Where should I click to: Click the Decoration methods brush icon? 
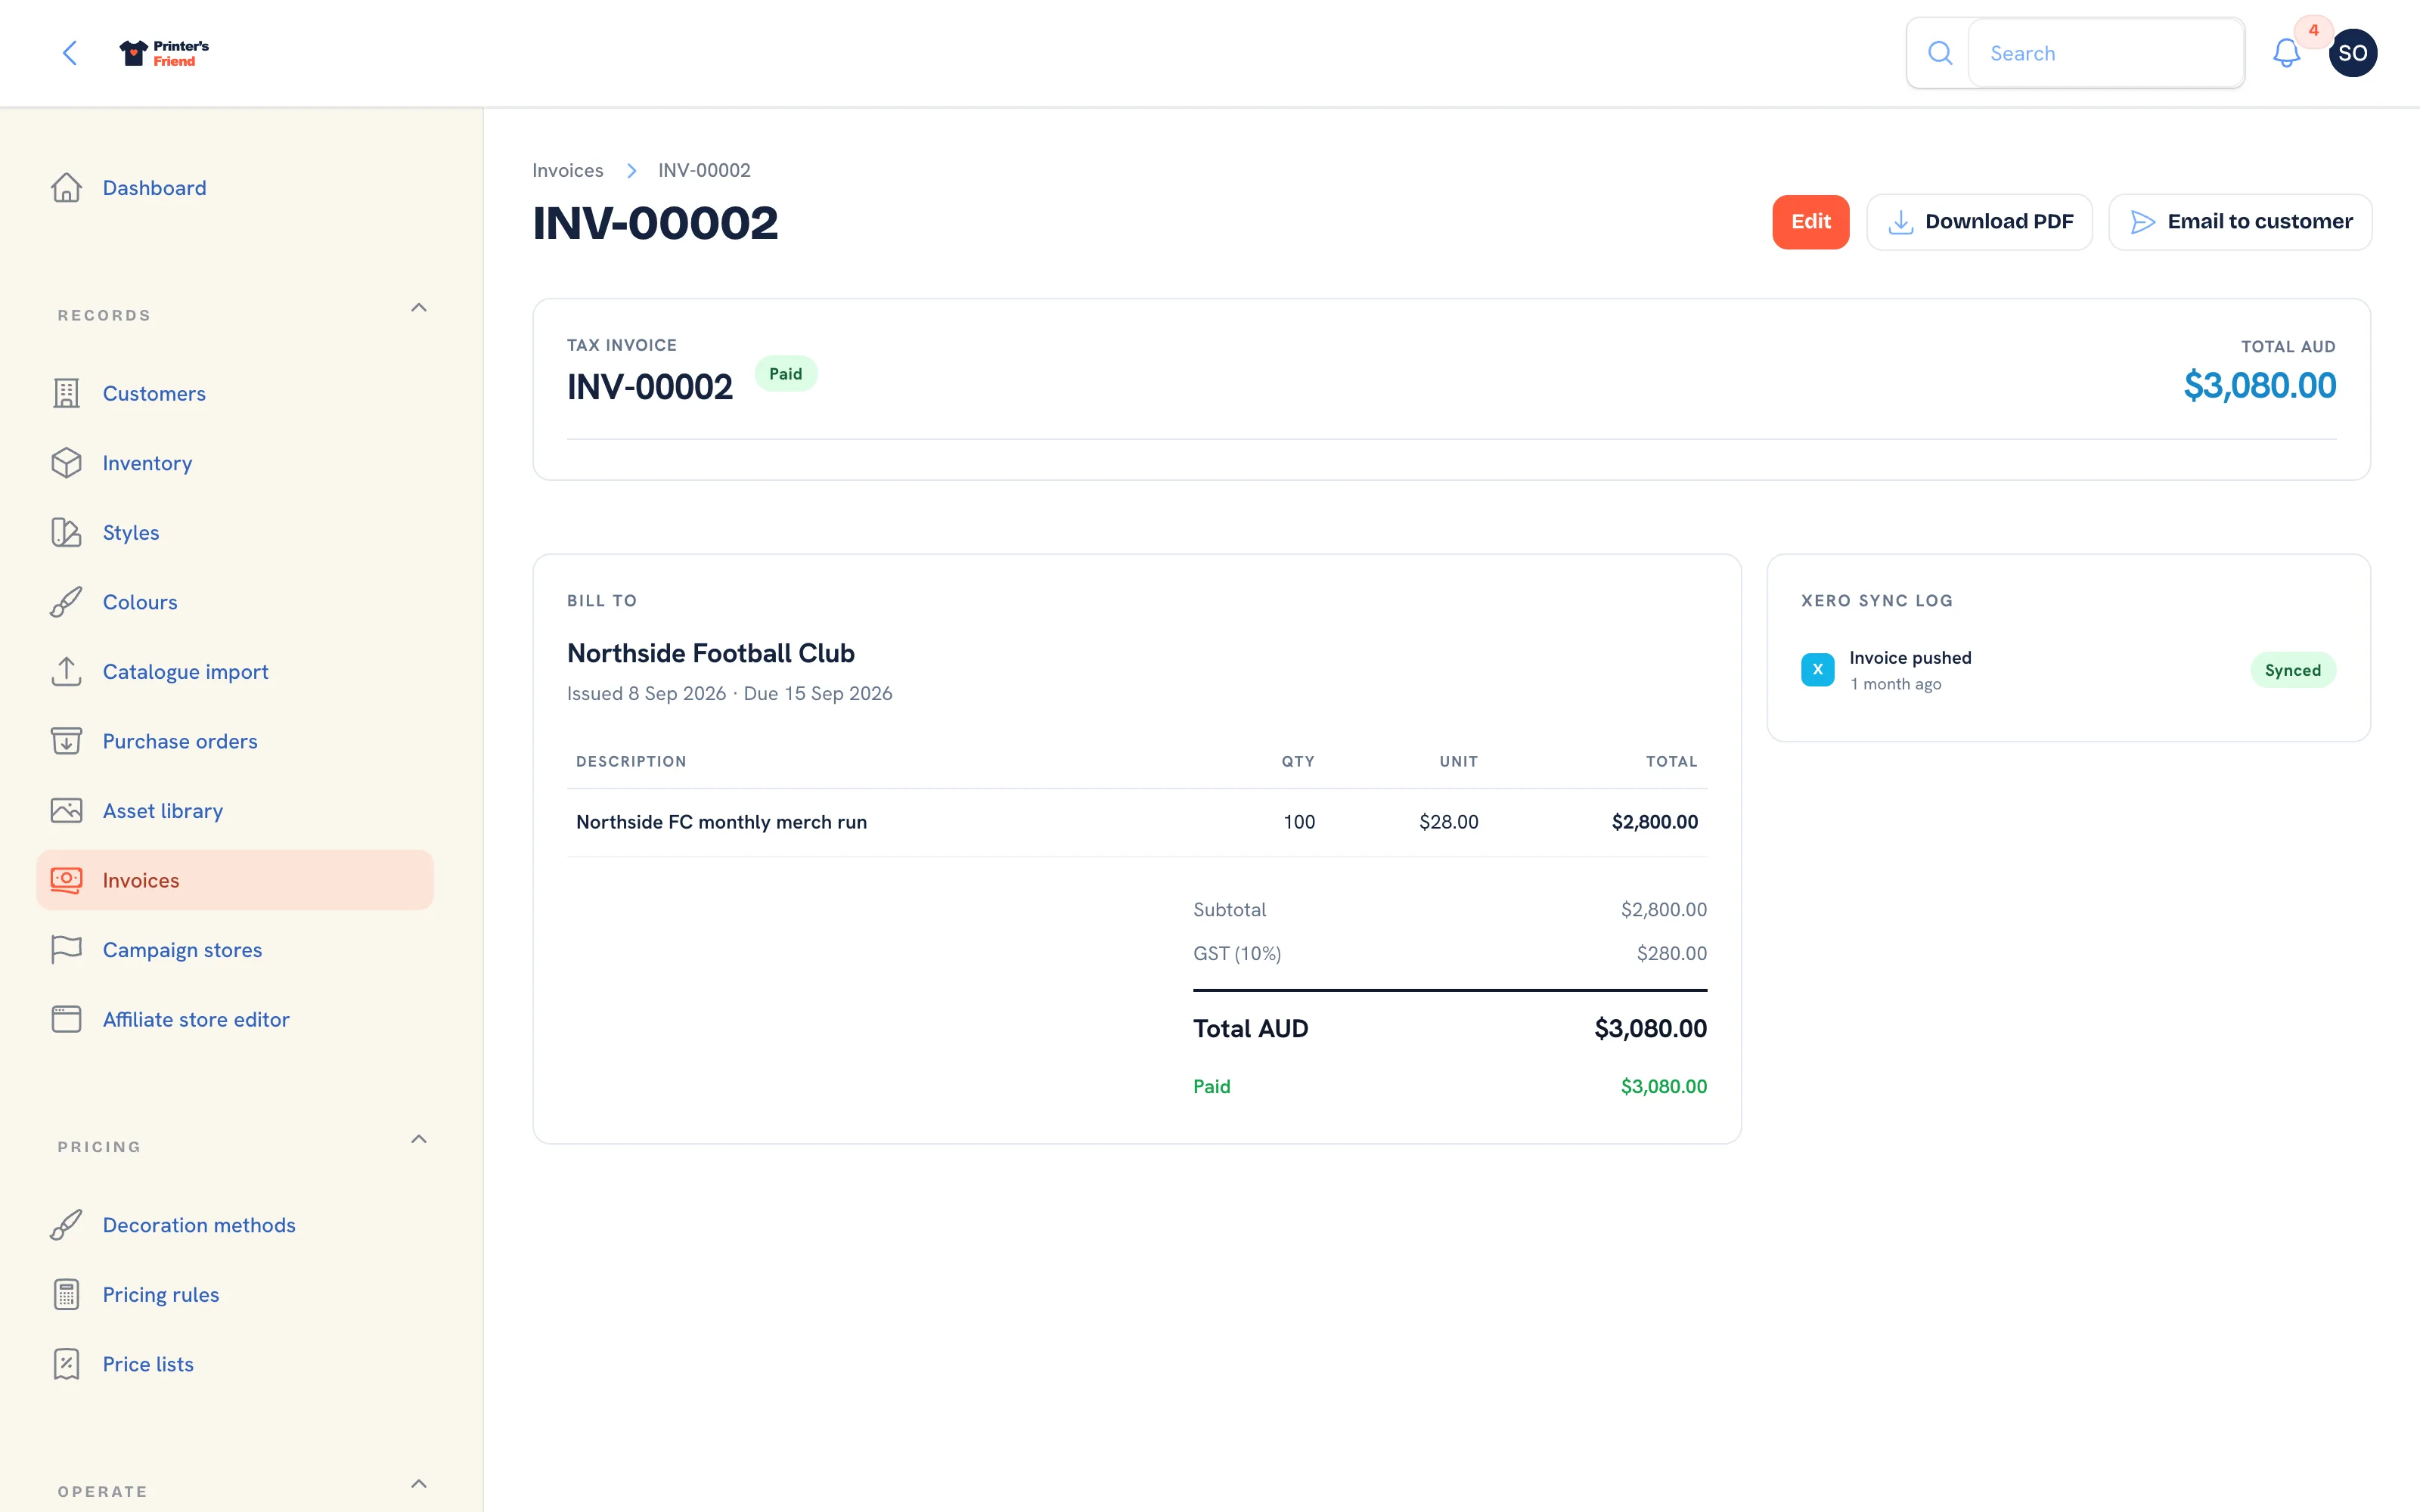click(x=66, y=1225)
